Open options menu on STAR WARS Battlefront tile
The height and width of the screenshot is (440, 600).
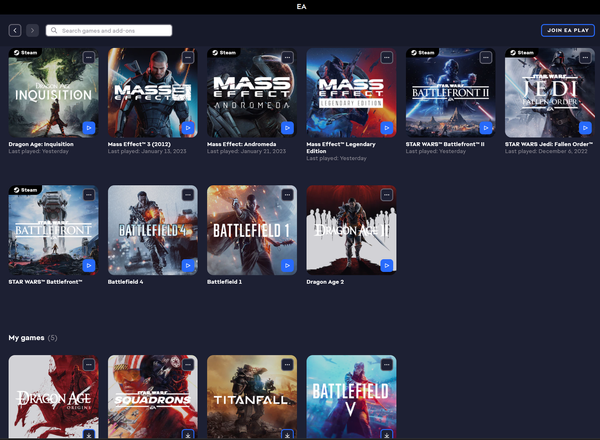coord(89,195)
